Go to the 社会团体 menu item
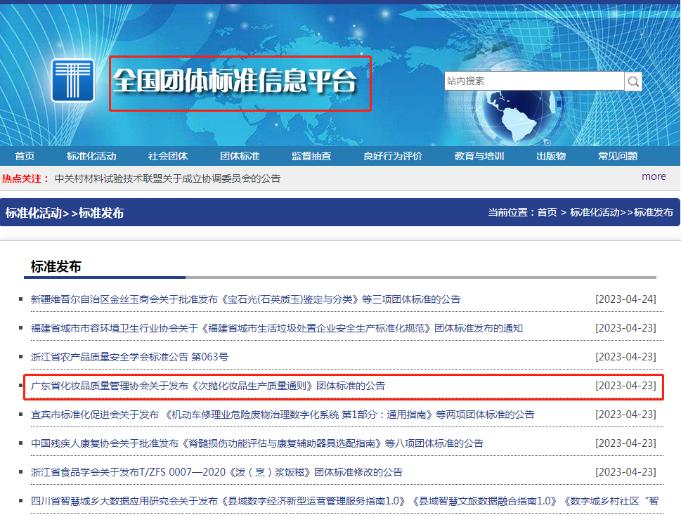The height and width of the screenshot is (516, 681). (x=168, y=156)
